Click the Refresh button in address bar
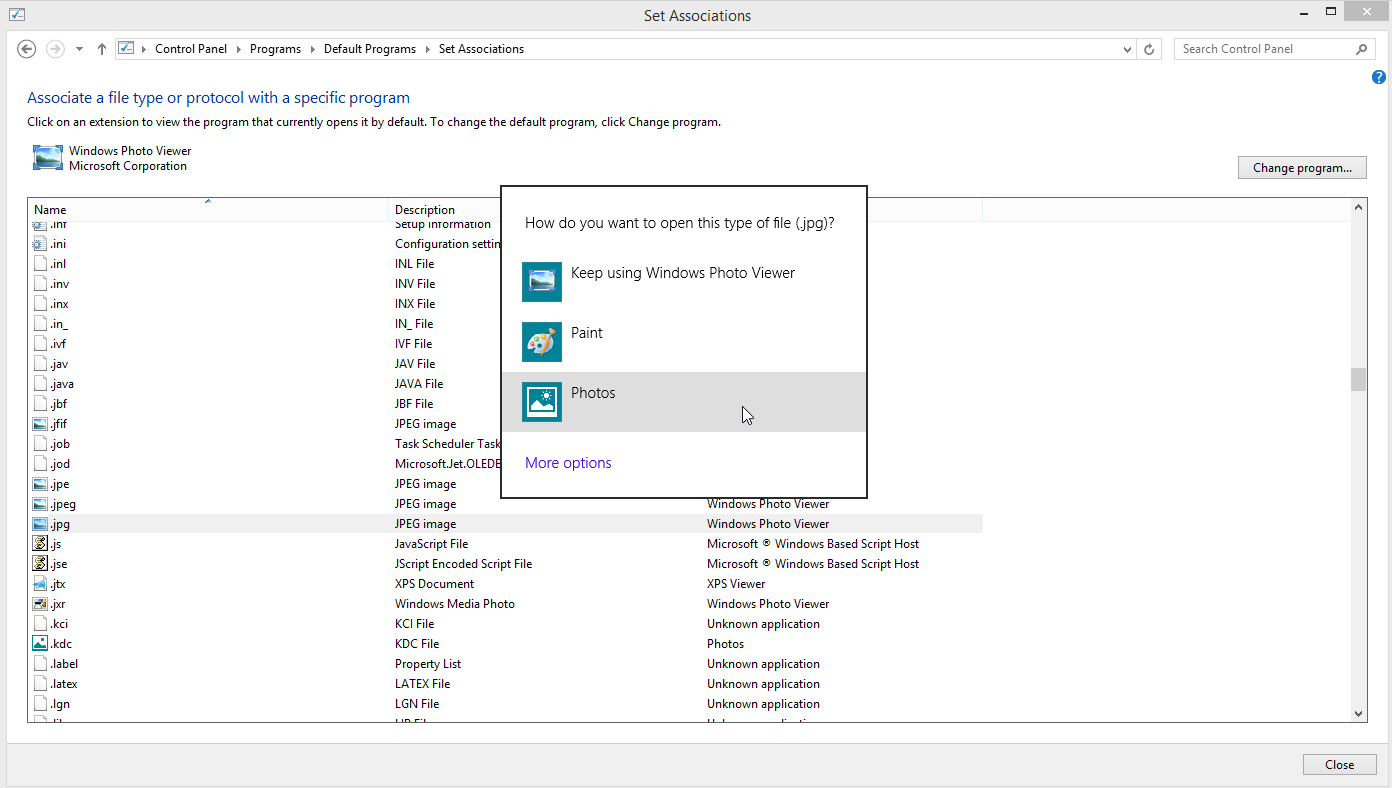 [x=1150, y=49]
